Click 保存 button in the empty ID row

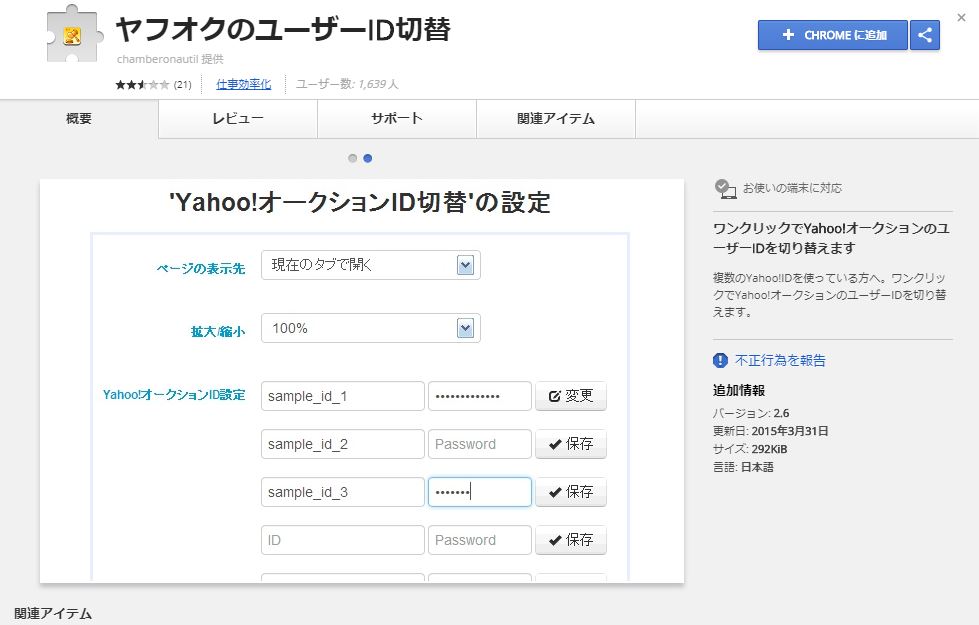click(571, 540)
